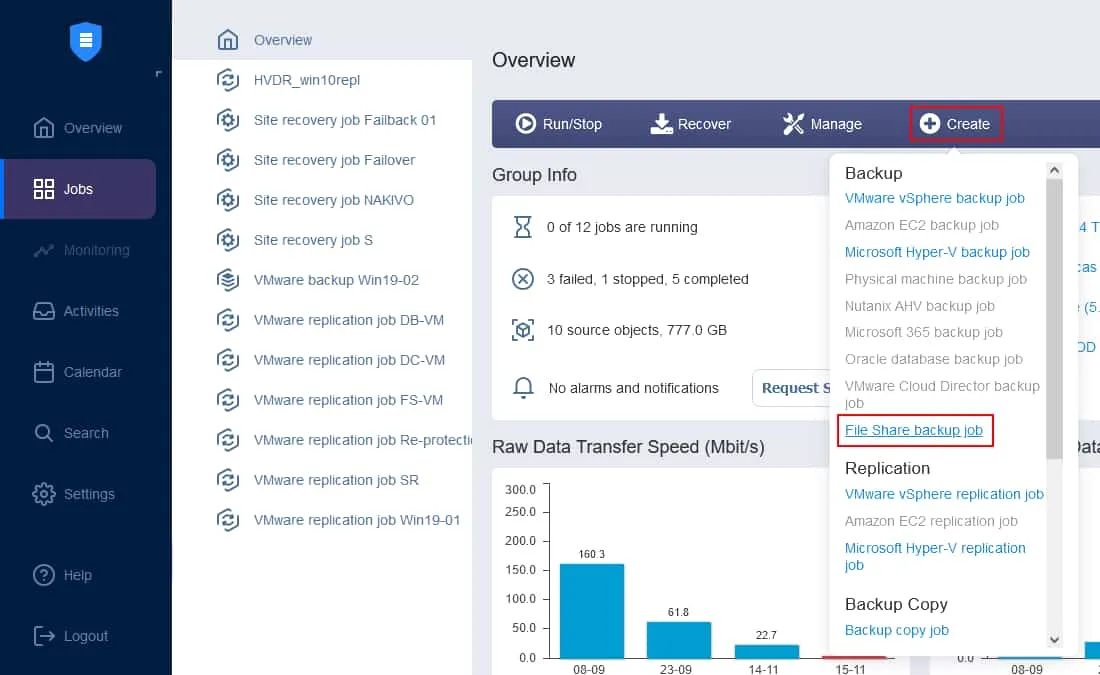Select Site recovery job Failover
Image resolution: width=1100 pixels, height=675 pixels.
click(334, 160)
